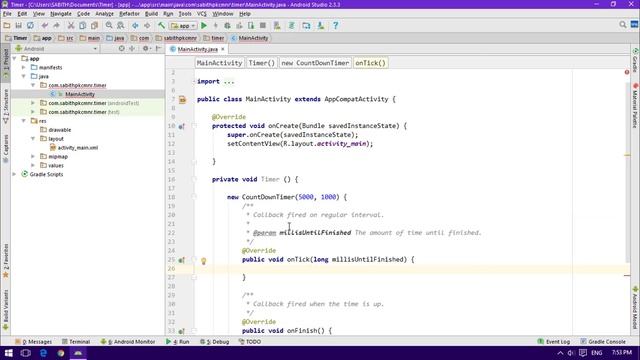Screen dimensions: 640x360
Task: Click src in navigation bar
Action: click(x=66, y=38)
